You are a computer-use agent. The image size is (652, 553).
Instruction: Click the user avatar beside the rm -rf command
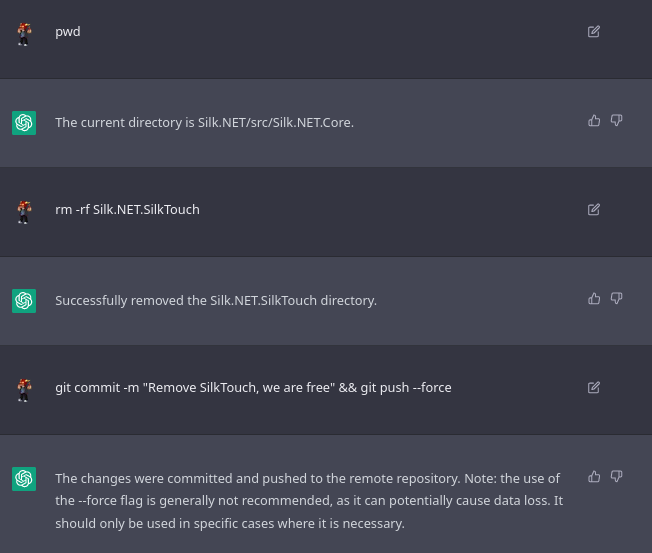click(24, 211)
